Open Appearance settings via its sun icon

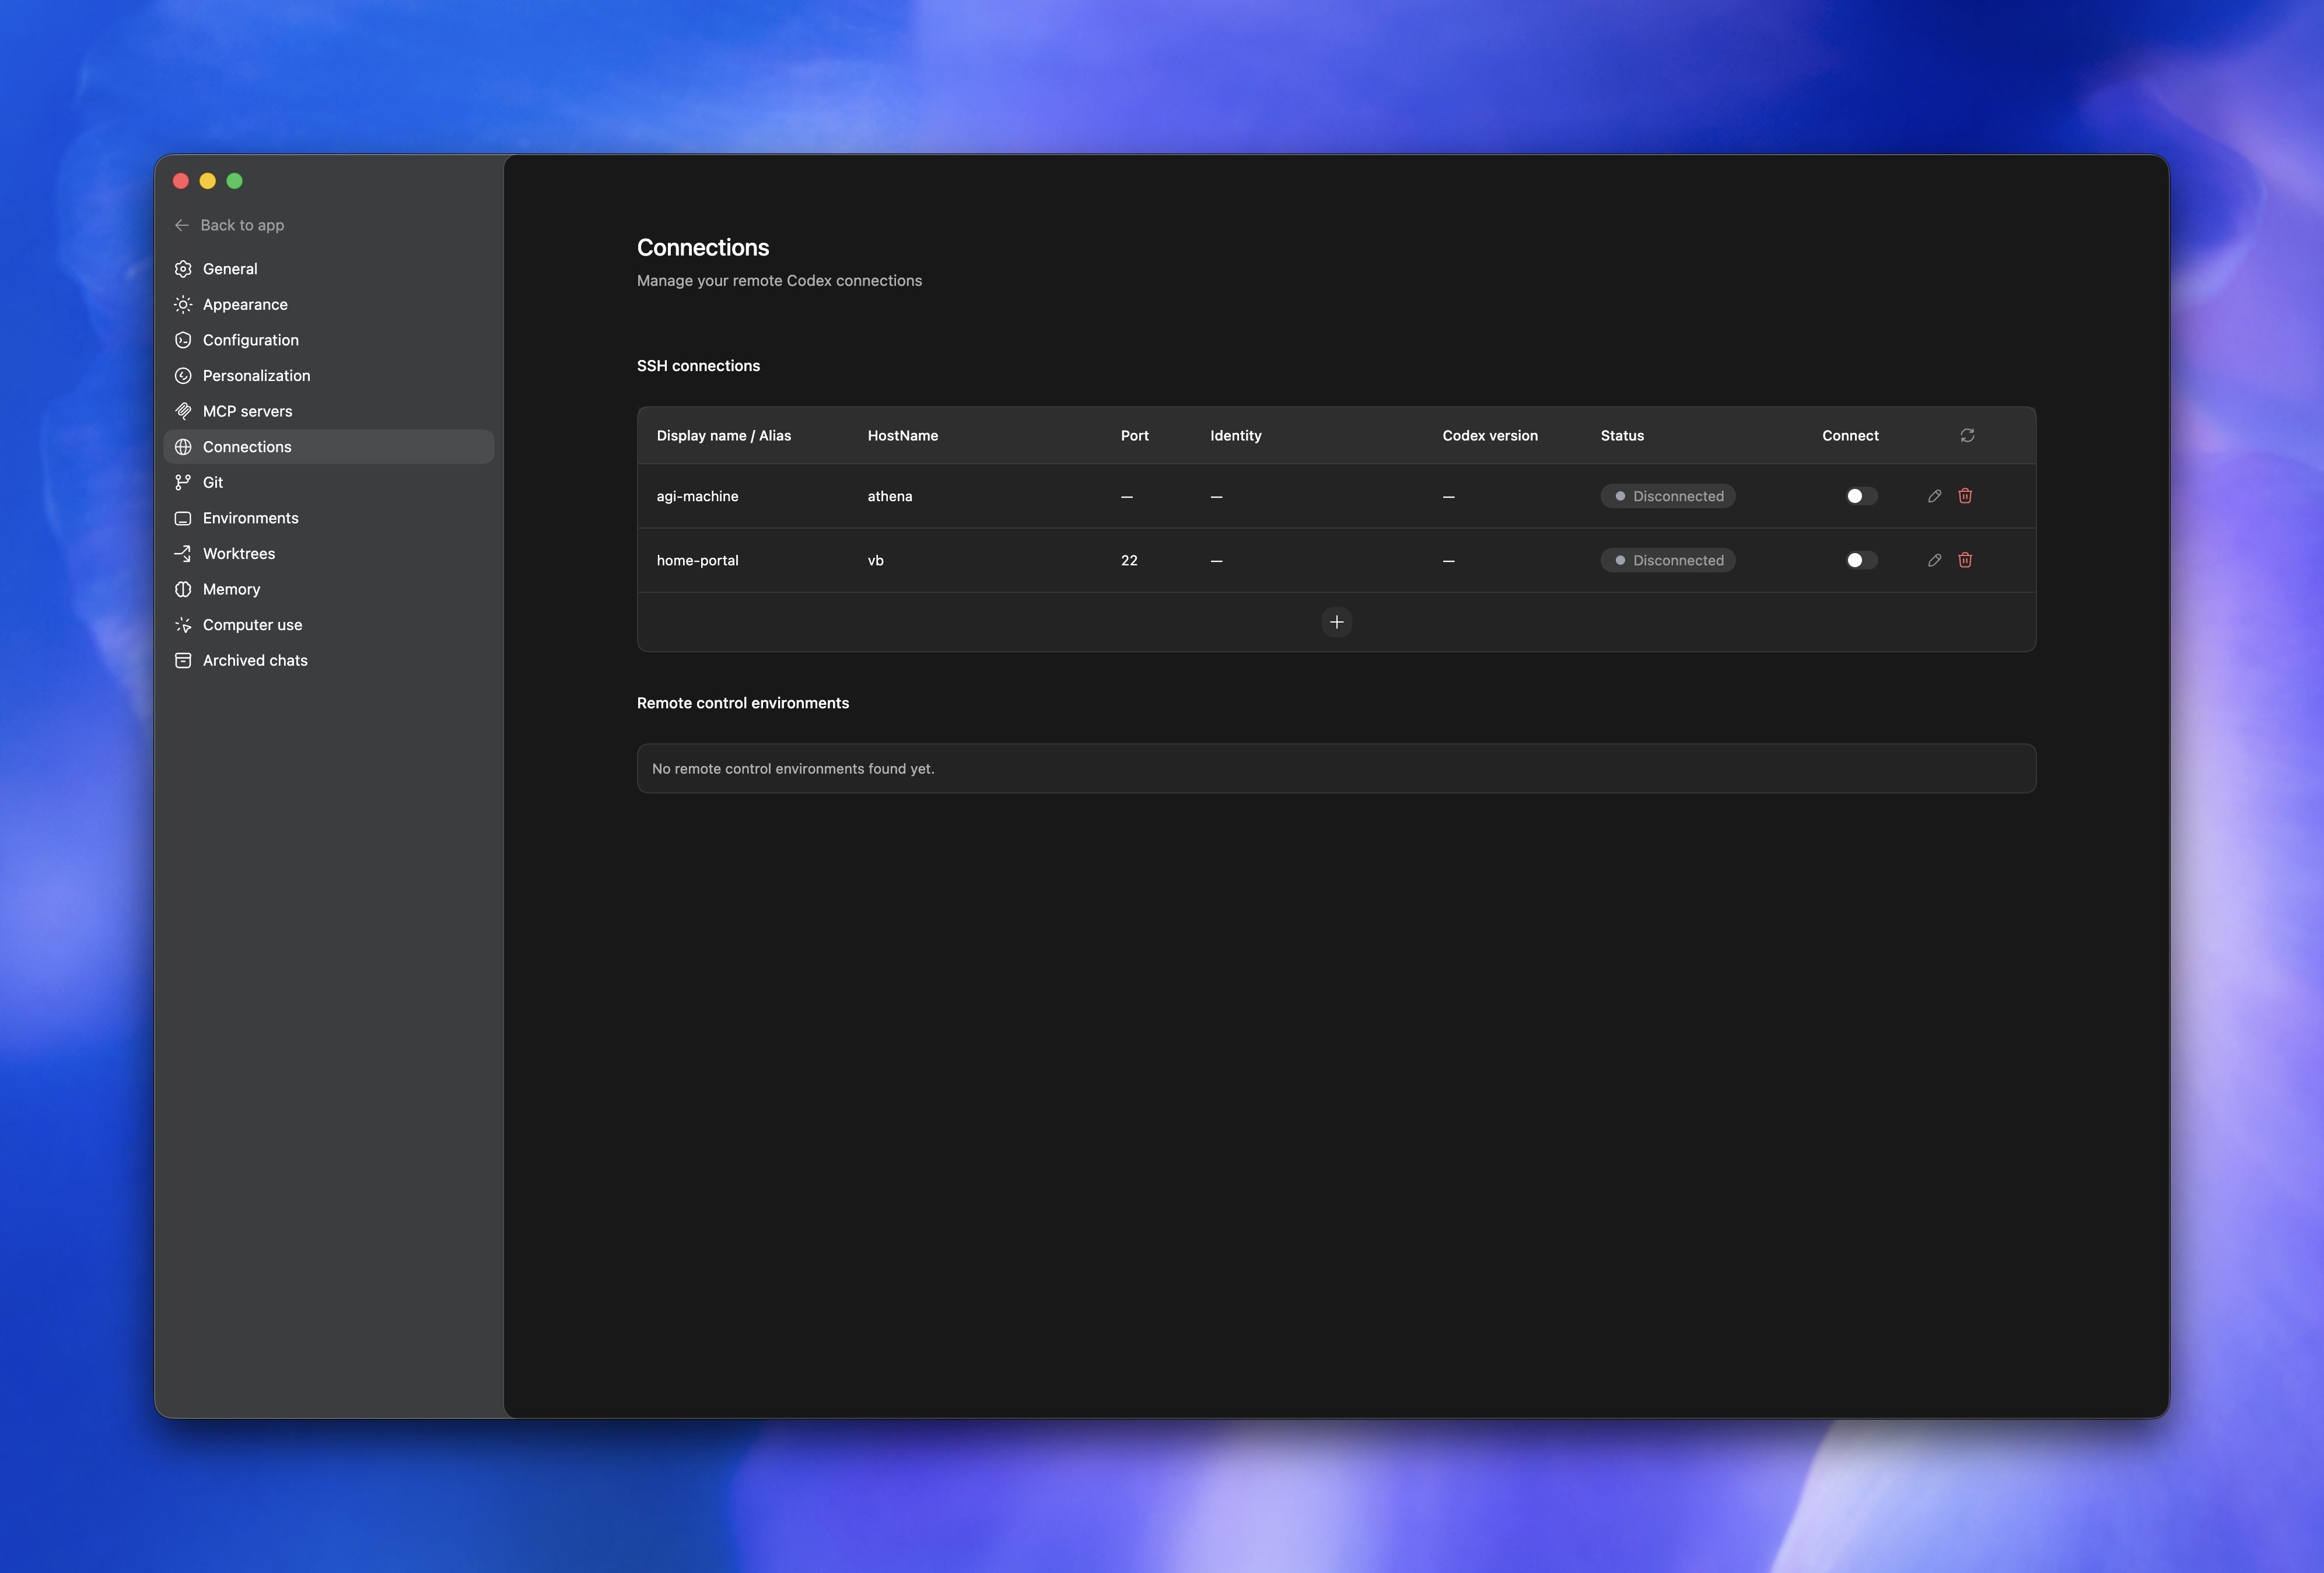(183, 304)
